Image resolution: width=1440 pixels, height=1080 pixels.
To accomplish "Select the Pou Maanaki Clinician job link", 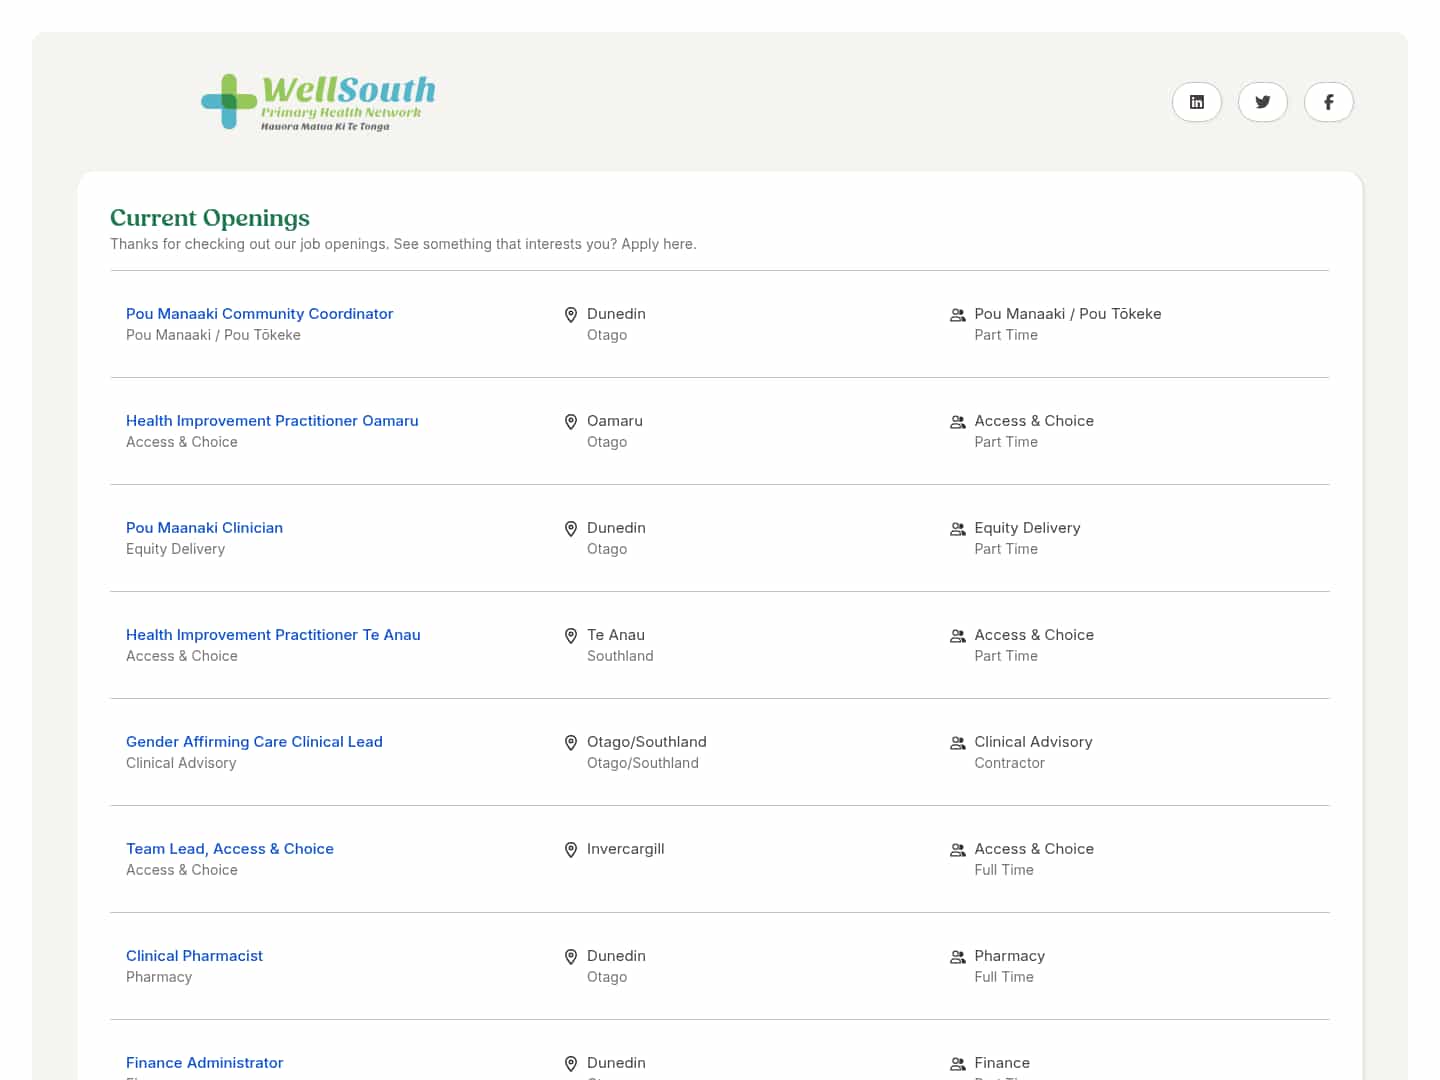I will pos(204,527).
